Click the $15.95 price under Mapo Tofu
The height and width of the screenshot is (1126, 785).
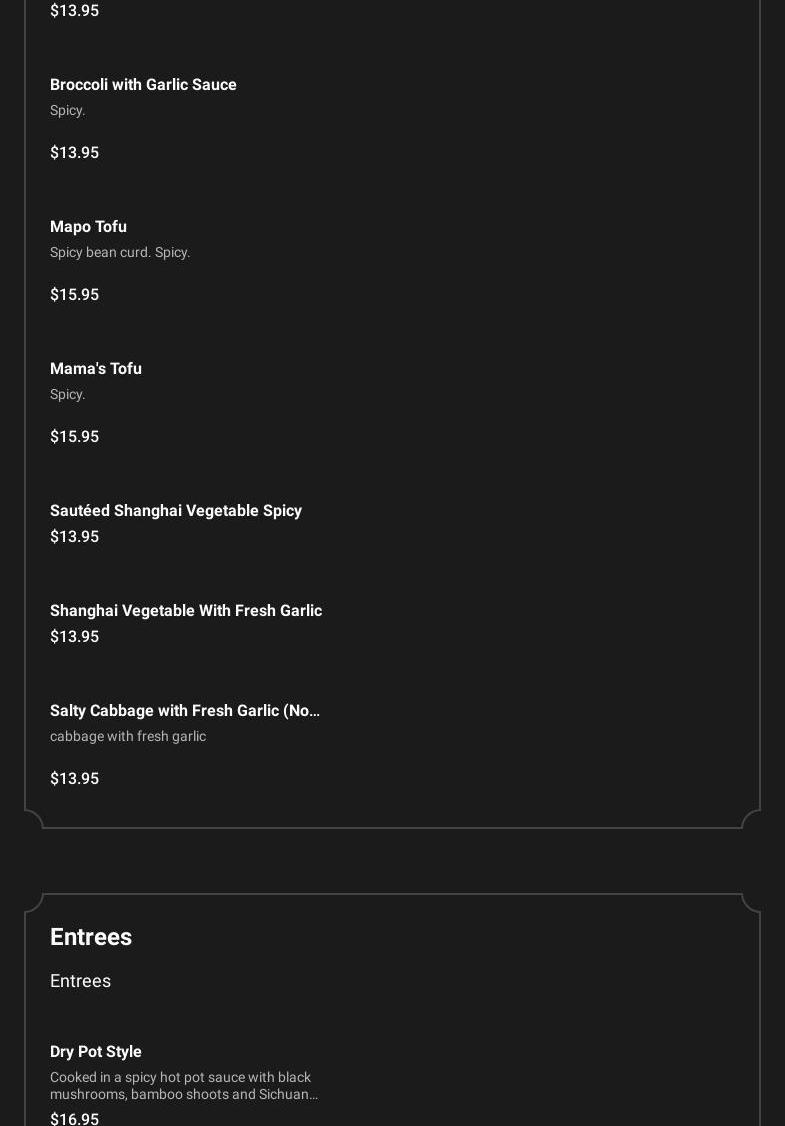[x=74, y=295]
